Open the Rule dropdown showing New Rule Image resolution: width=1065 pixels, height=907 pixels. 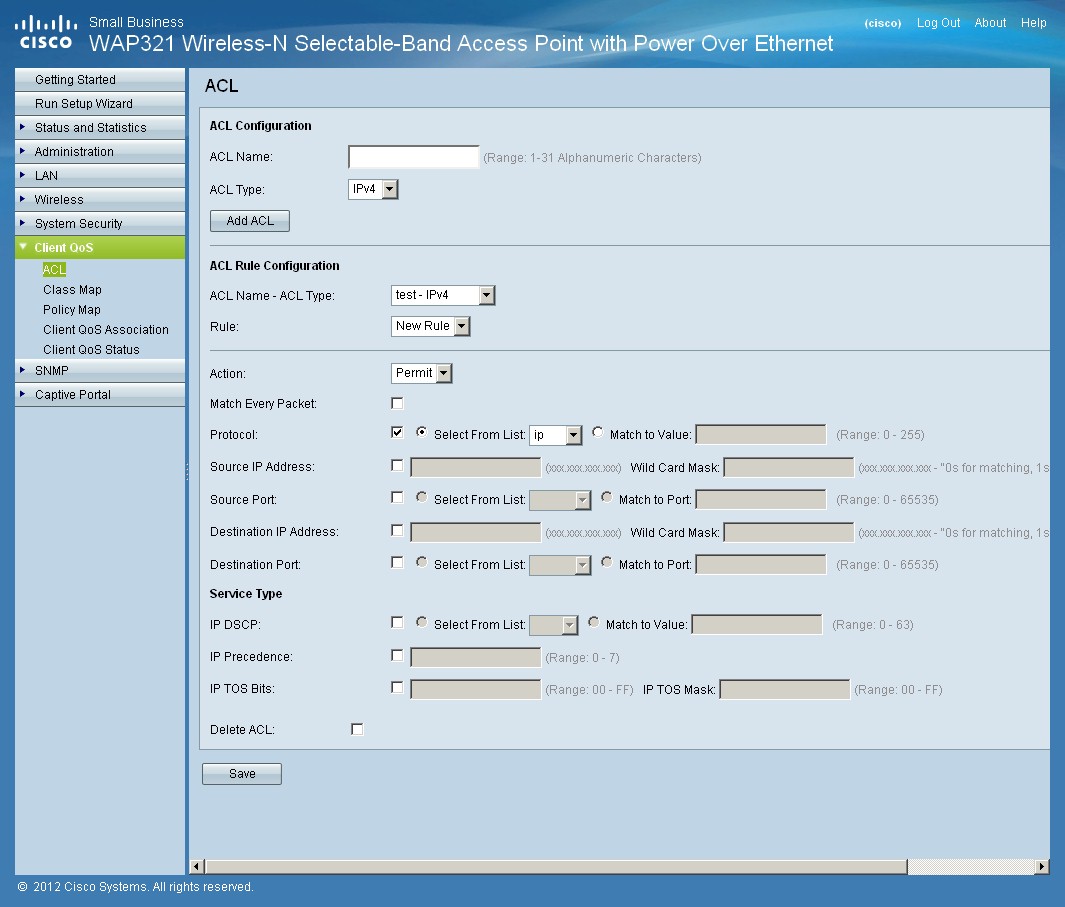431,326
